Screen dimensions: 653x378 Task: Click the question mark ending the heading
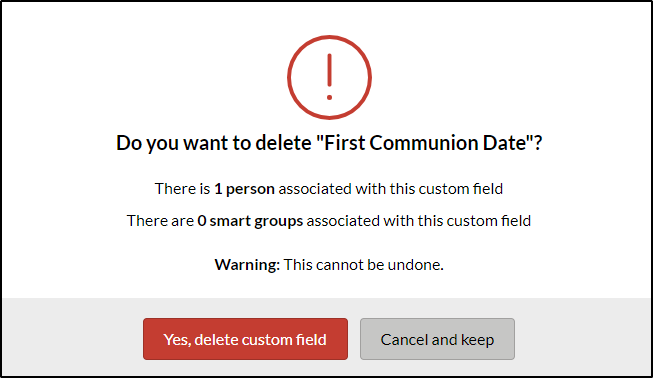[538, 143]
